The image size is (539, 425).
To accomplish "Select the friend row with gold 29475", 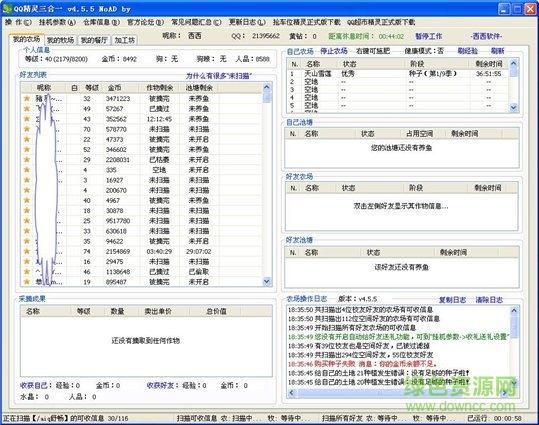I will (x=141, y=262).
